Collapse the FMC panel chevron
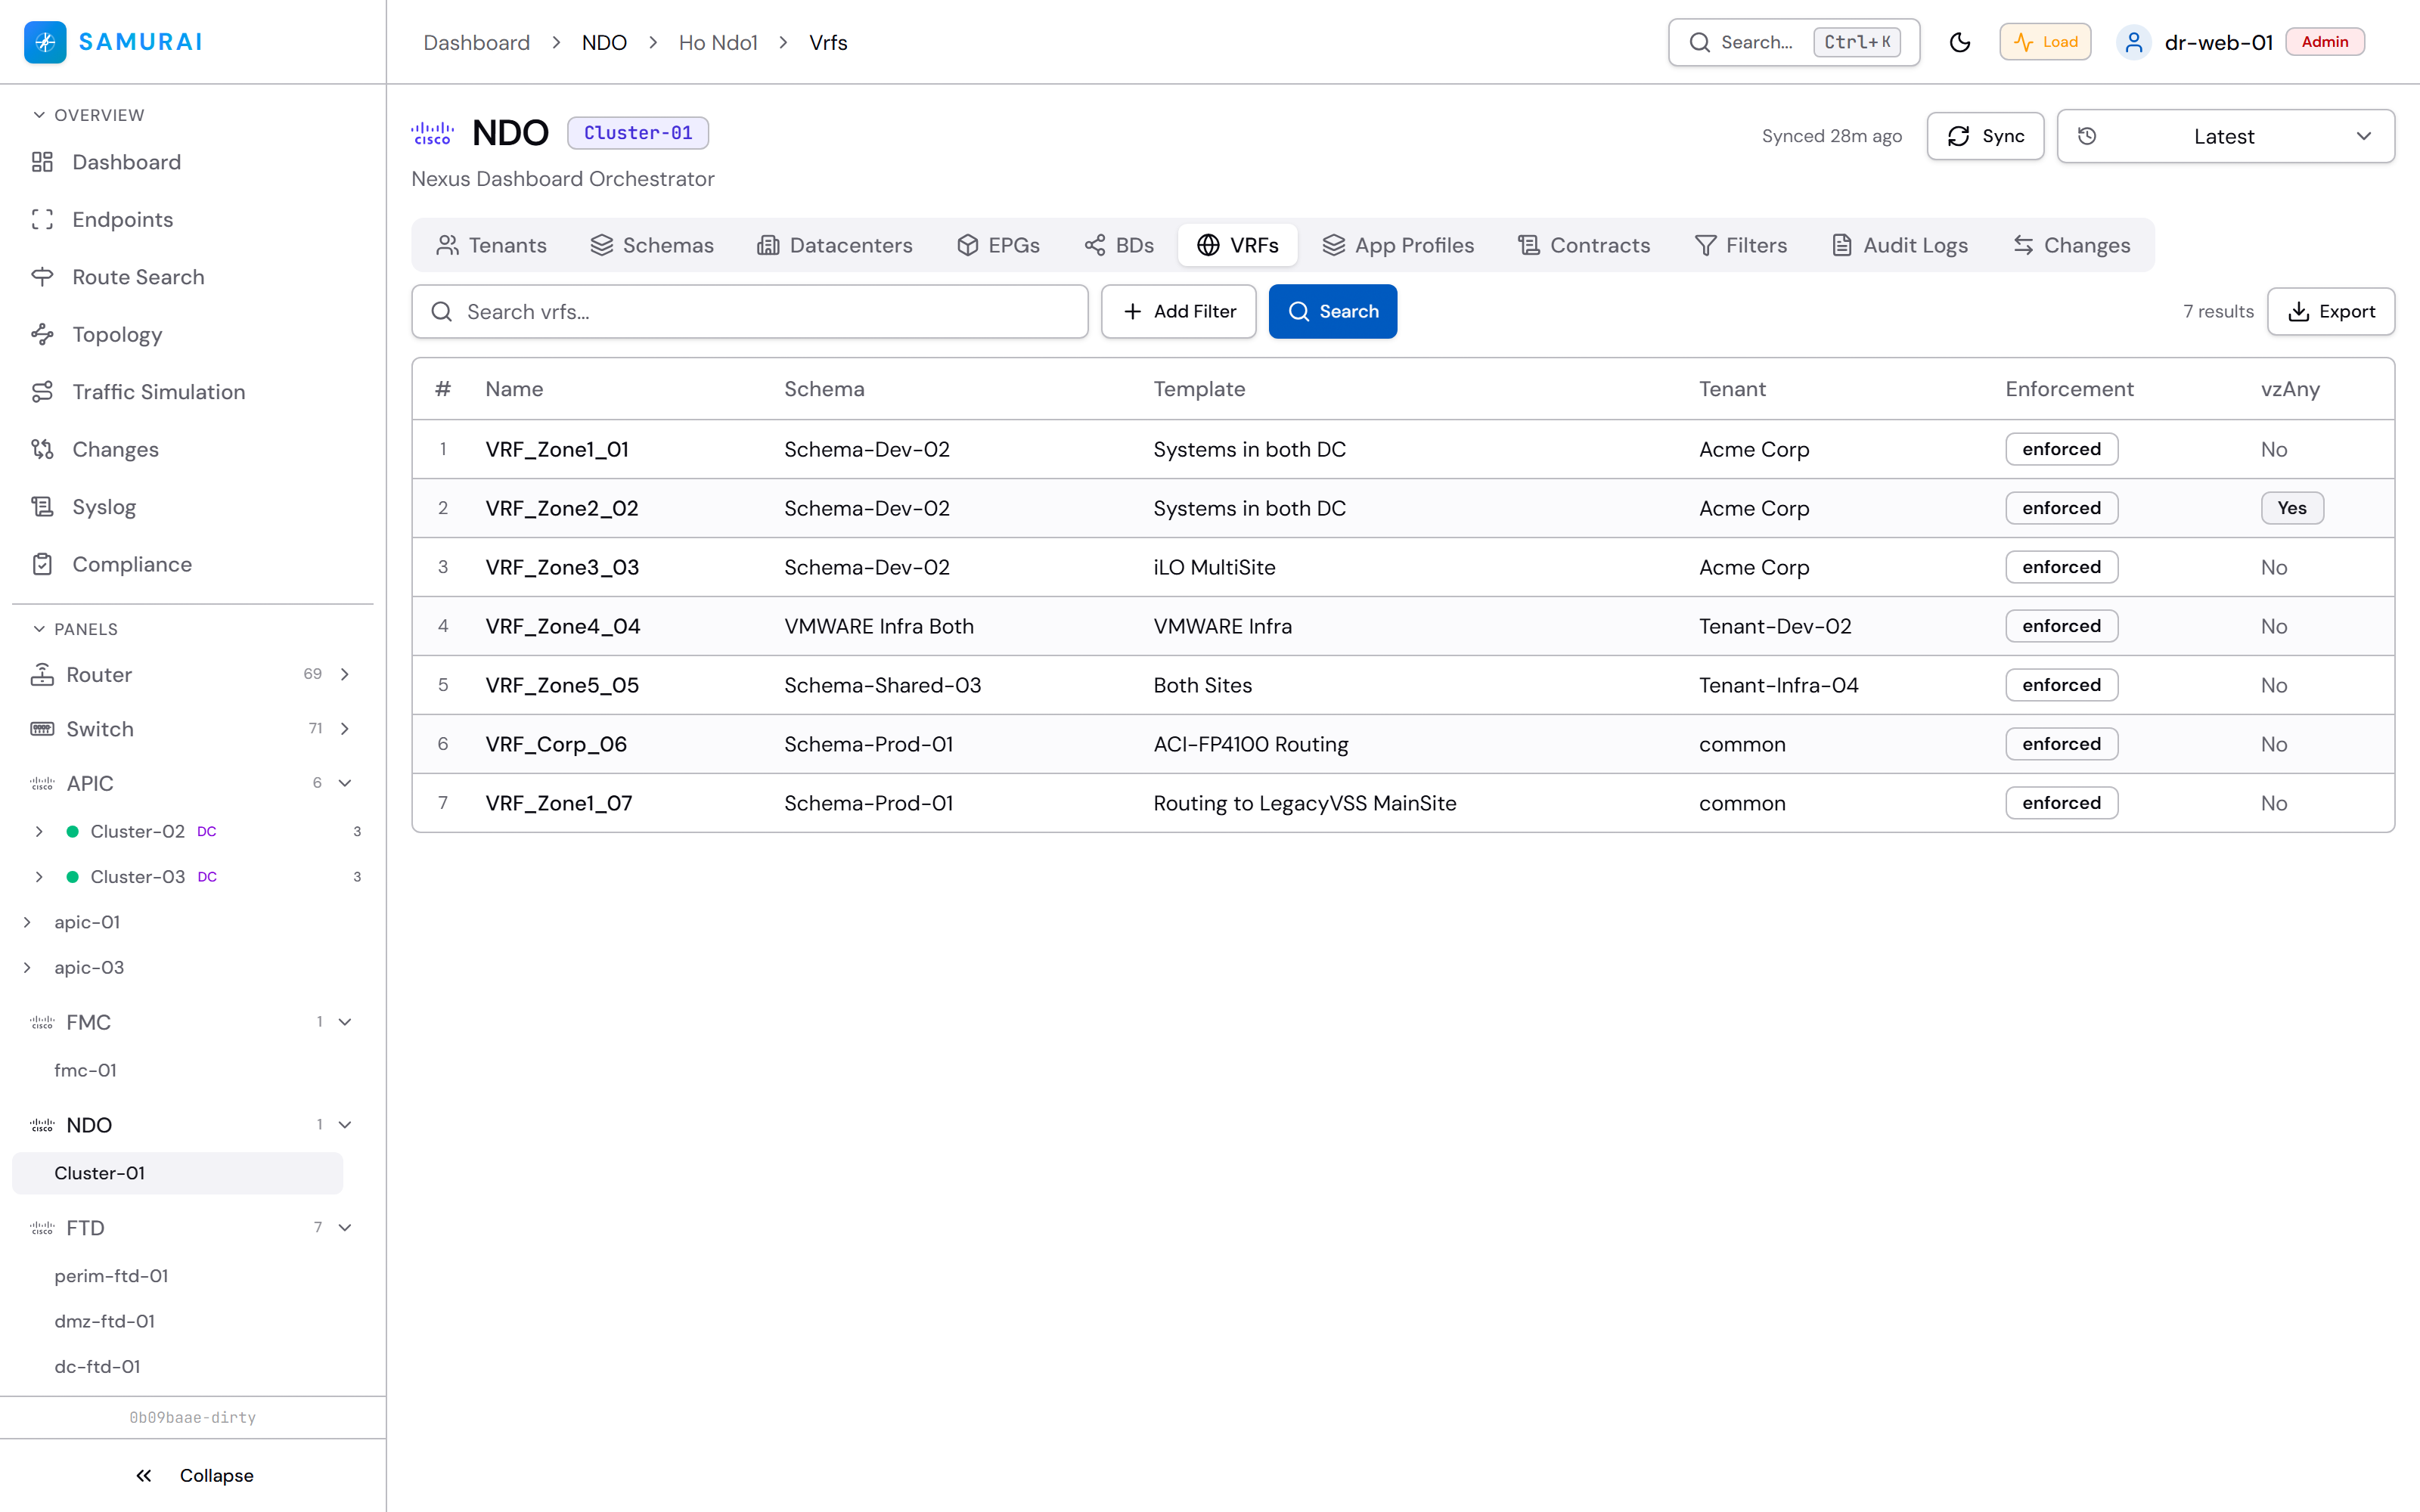Viewport: 2420px width, 1512px height. point(345,1022)
